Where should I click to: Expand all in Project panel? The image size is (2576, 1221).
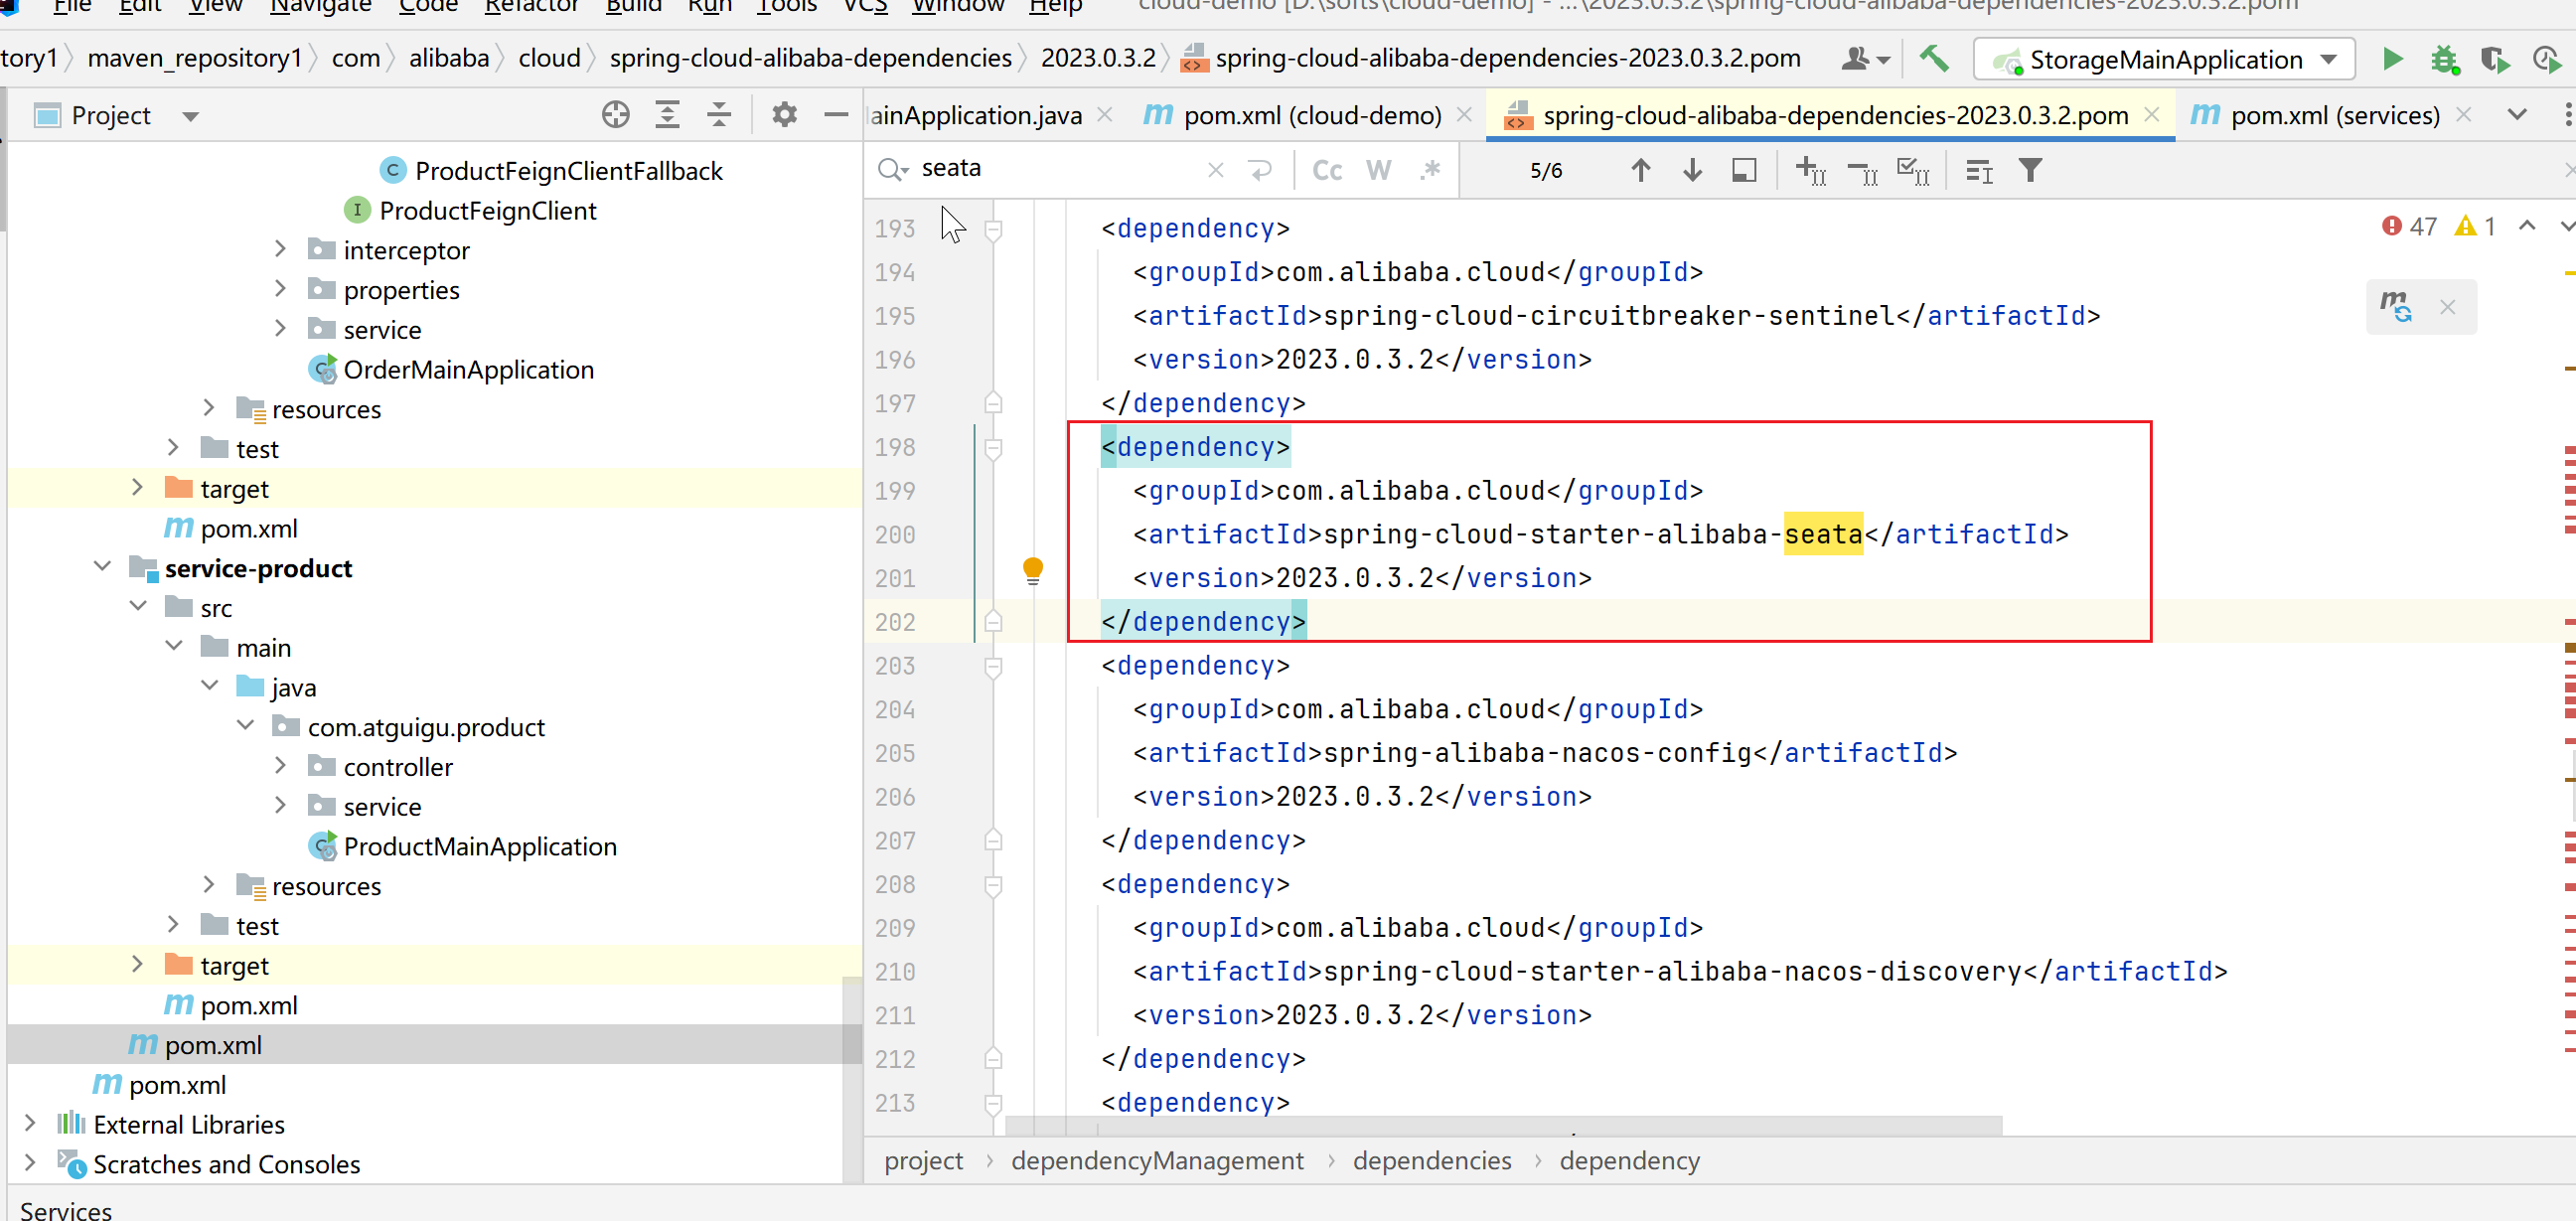667,115
